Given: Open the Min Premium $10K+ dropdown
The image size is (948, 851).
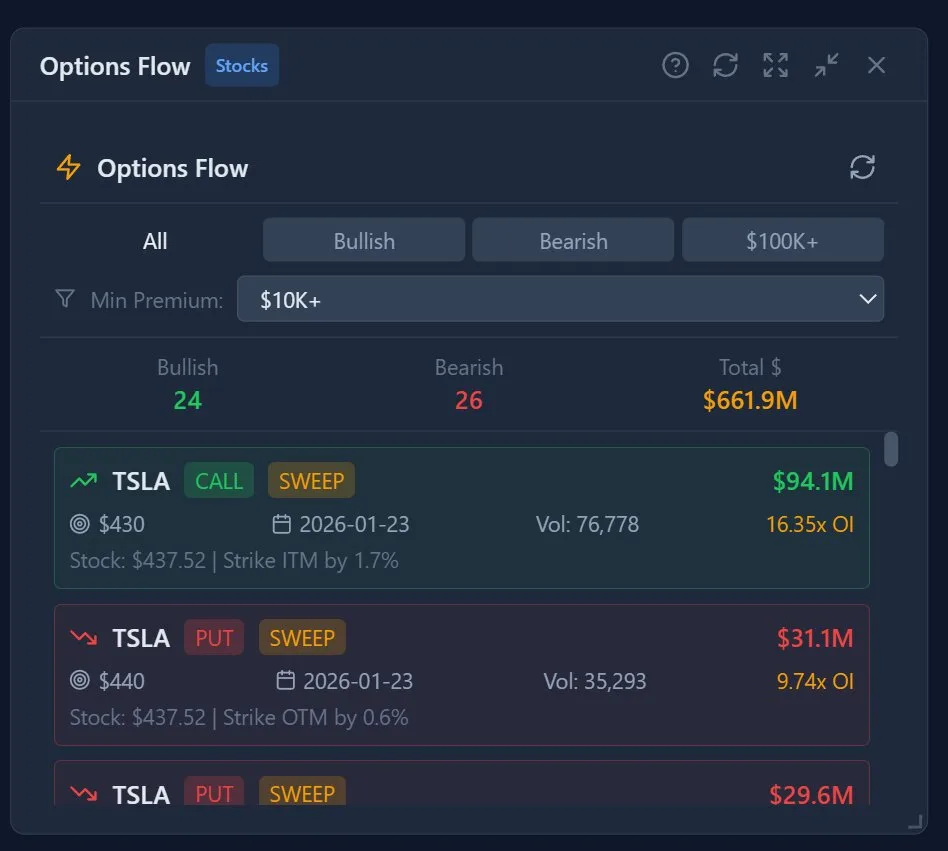Looking at the screenshot, I should 560,299.
